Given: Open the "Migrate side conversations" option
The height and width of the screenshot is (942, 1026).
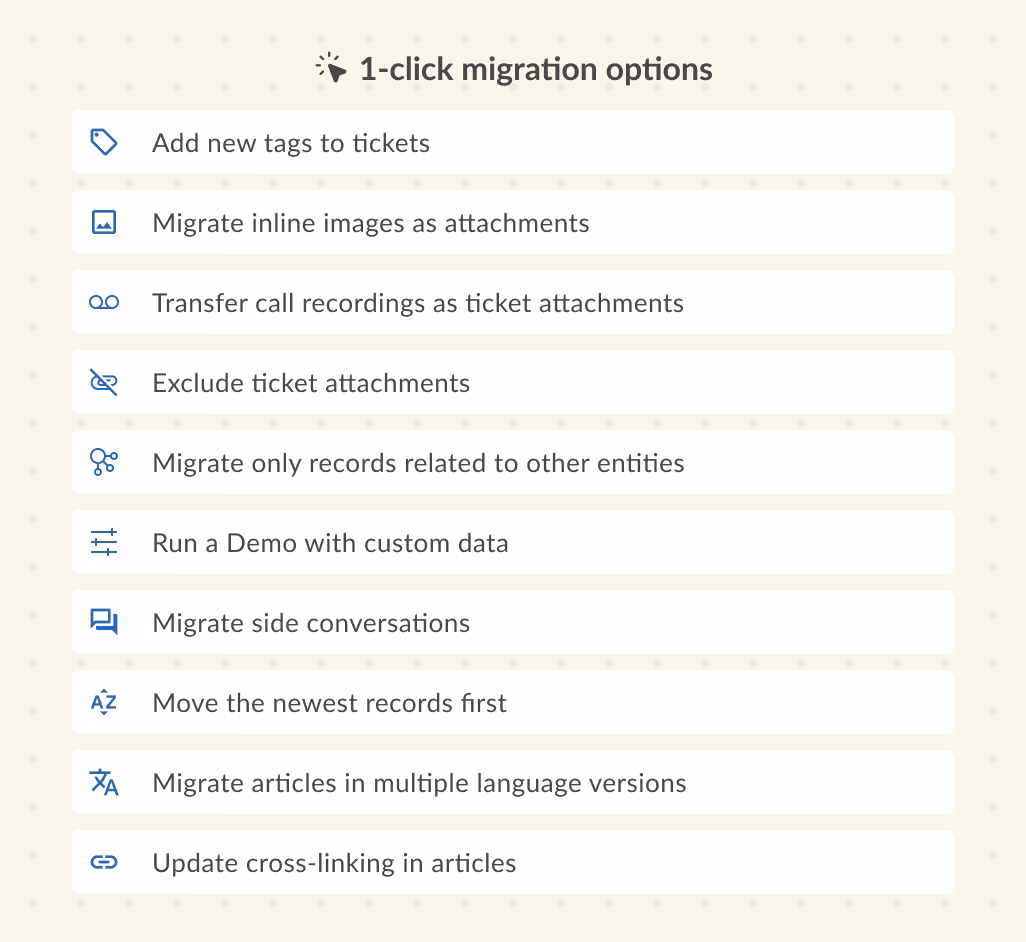Looking at the screenshot, I should 311,623.
